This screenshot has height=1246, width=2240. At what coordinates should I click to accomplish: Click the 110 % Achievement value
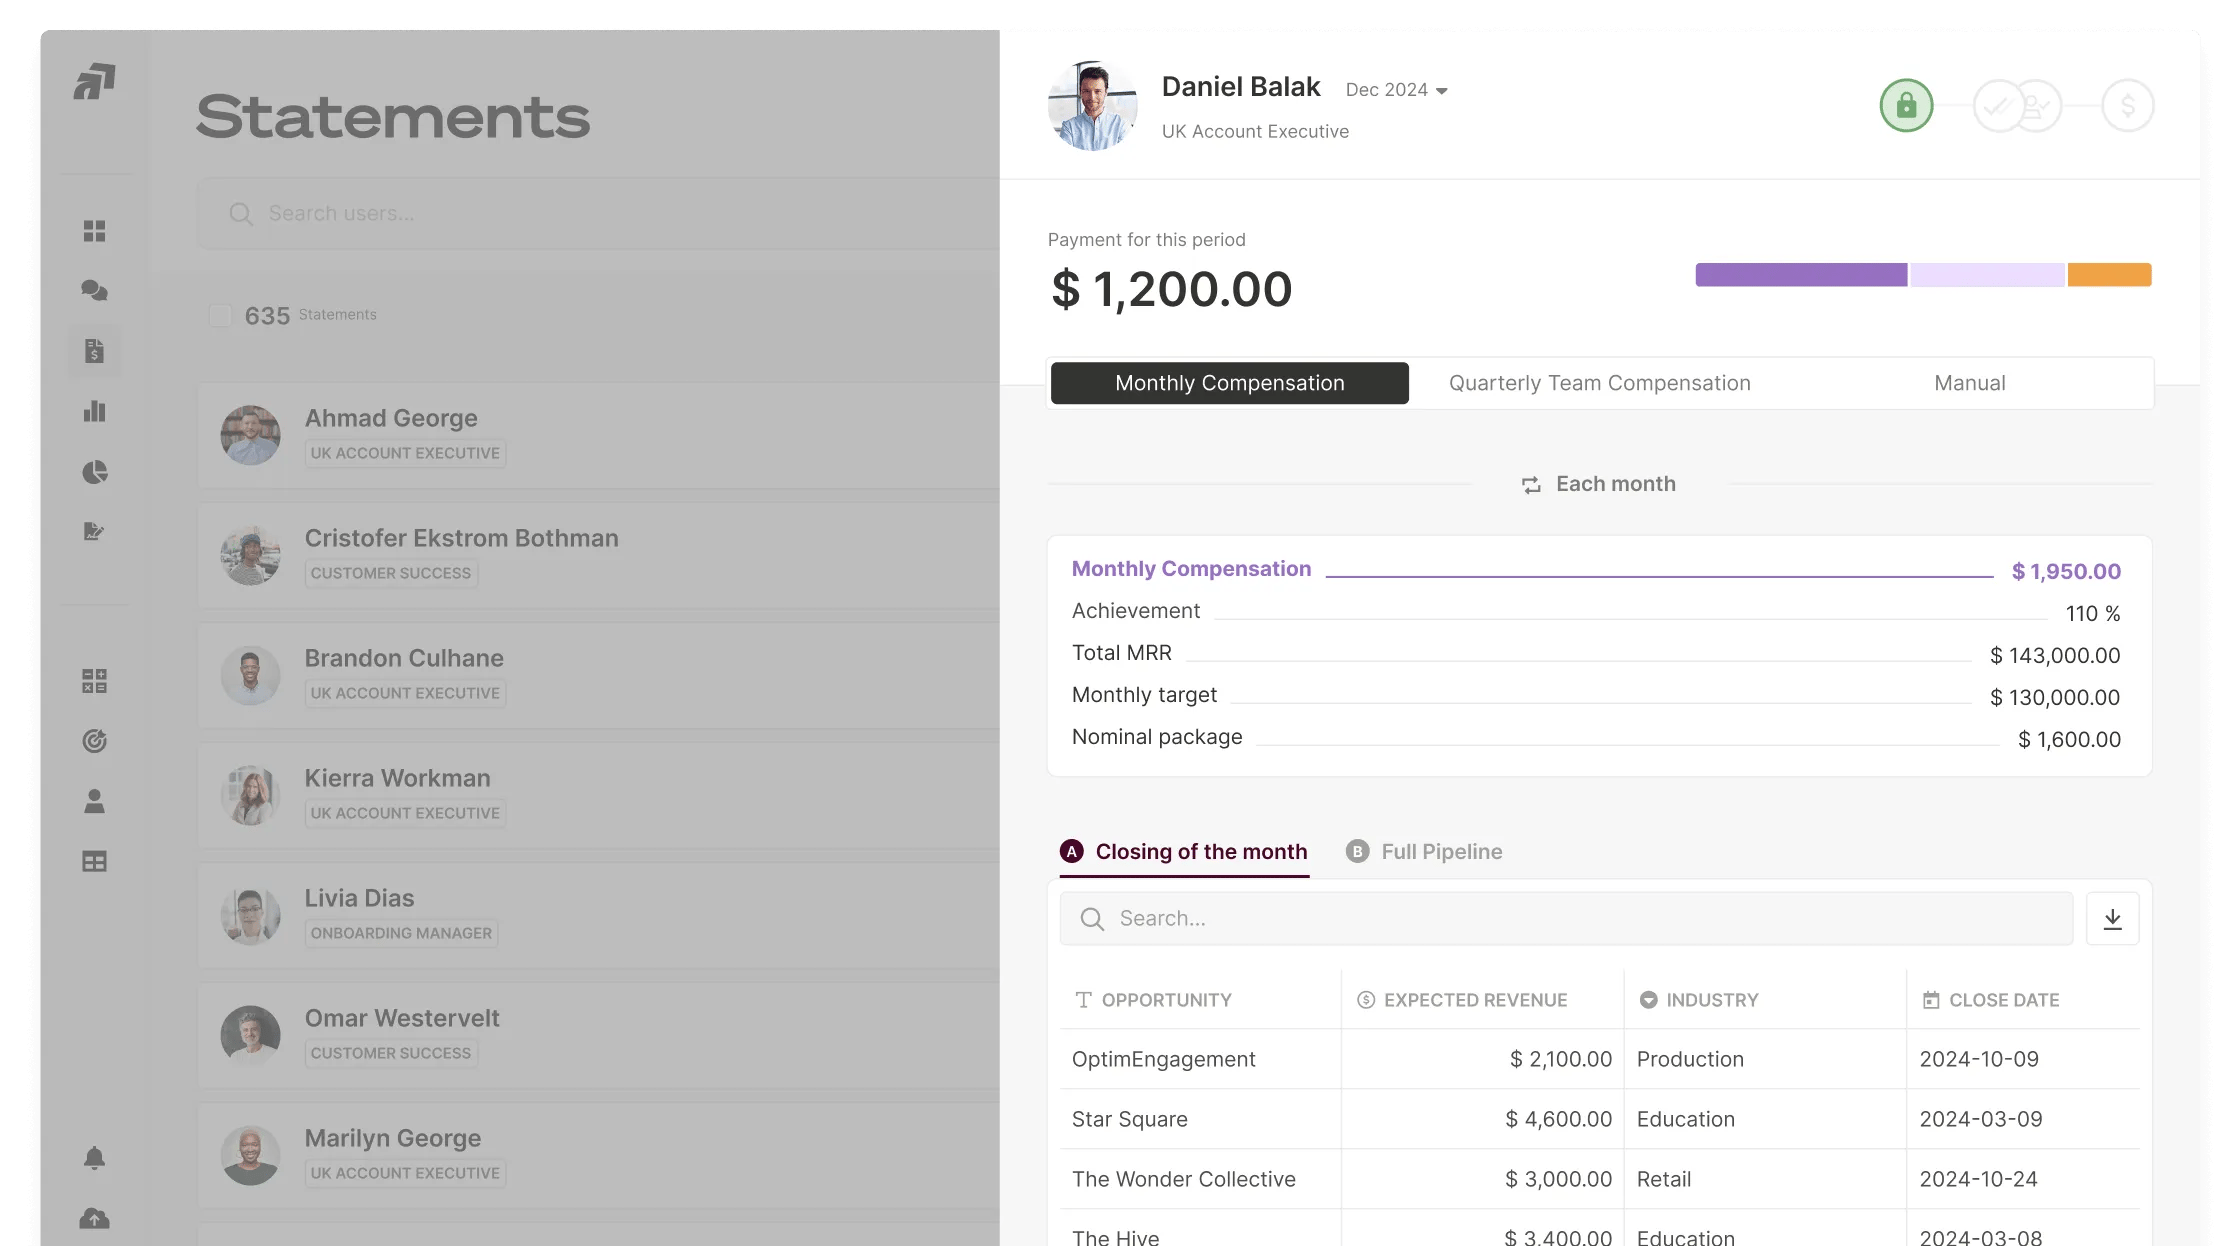[x=2093, y=613]
